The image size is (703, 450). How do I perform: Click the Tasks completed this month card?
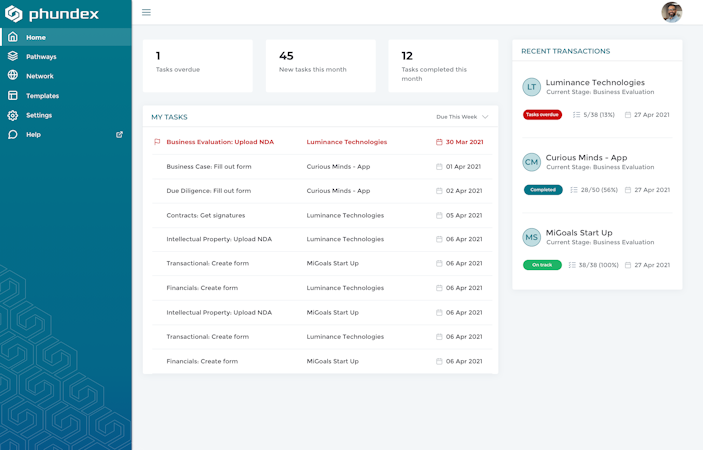(443, 66)
